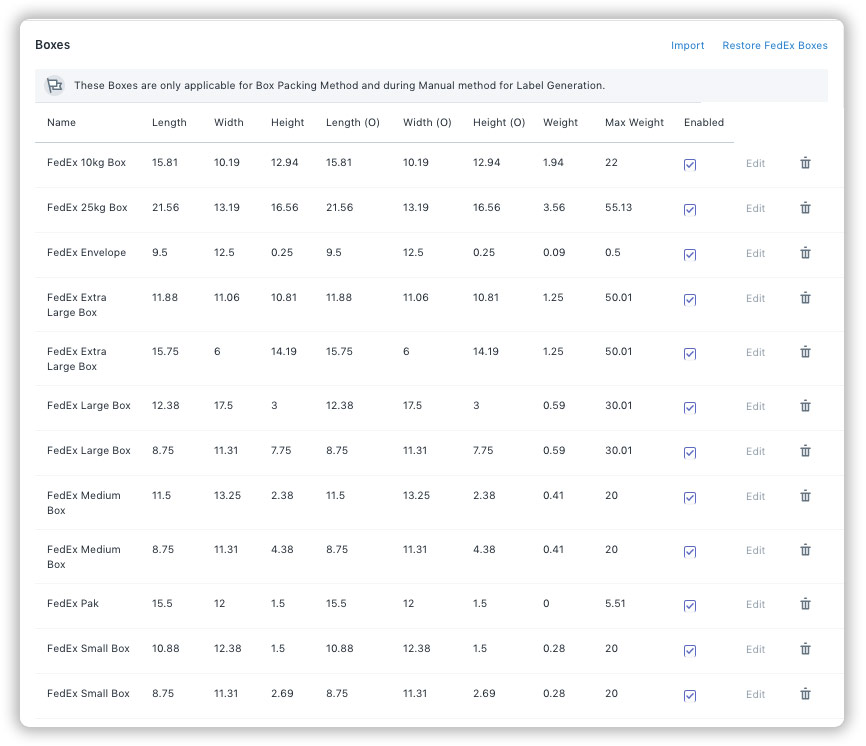The width and height of the screenshot is (866, 746).
Task: Disable Small Box with height 2.69
Action: [x=690, y=696]
